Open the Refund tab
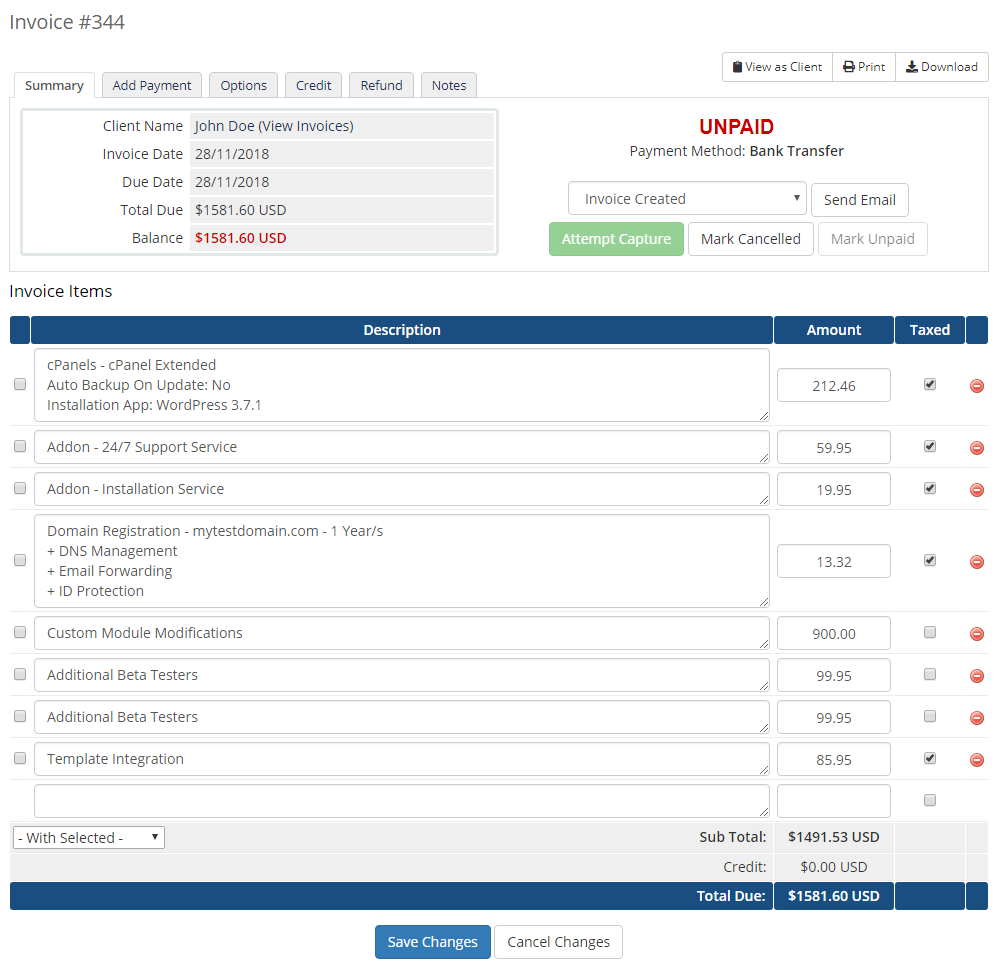The height and width of the screenshot is (966, 999). point(381,85)
